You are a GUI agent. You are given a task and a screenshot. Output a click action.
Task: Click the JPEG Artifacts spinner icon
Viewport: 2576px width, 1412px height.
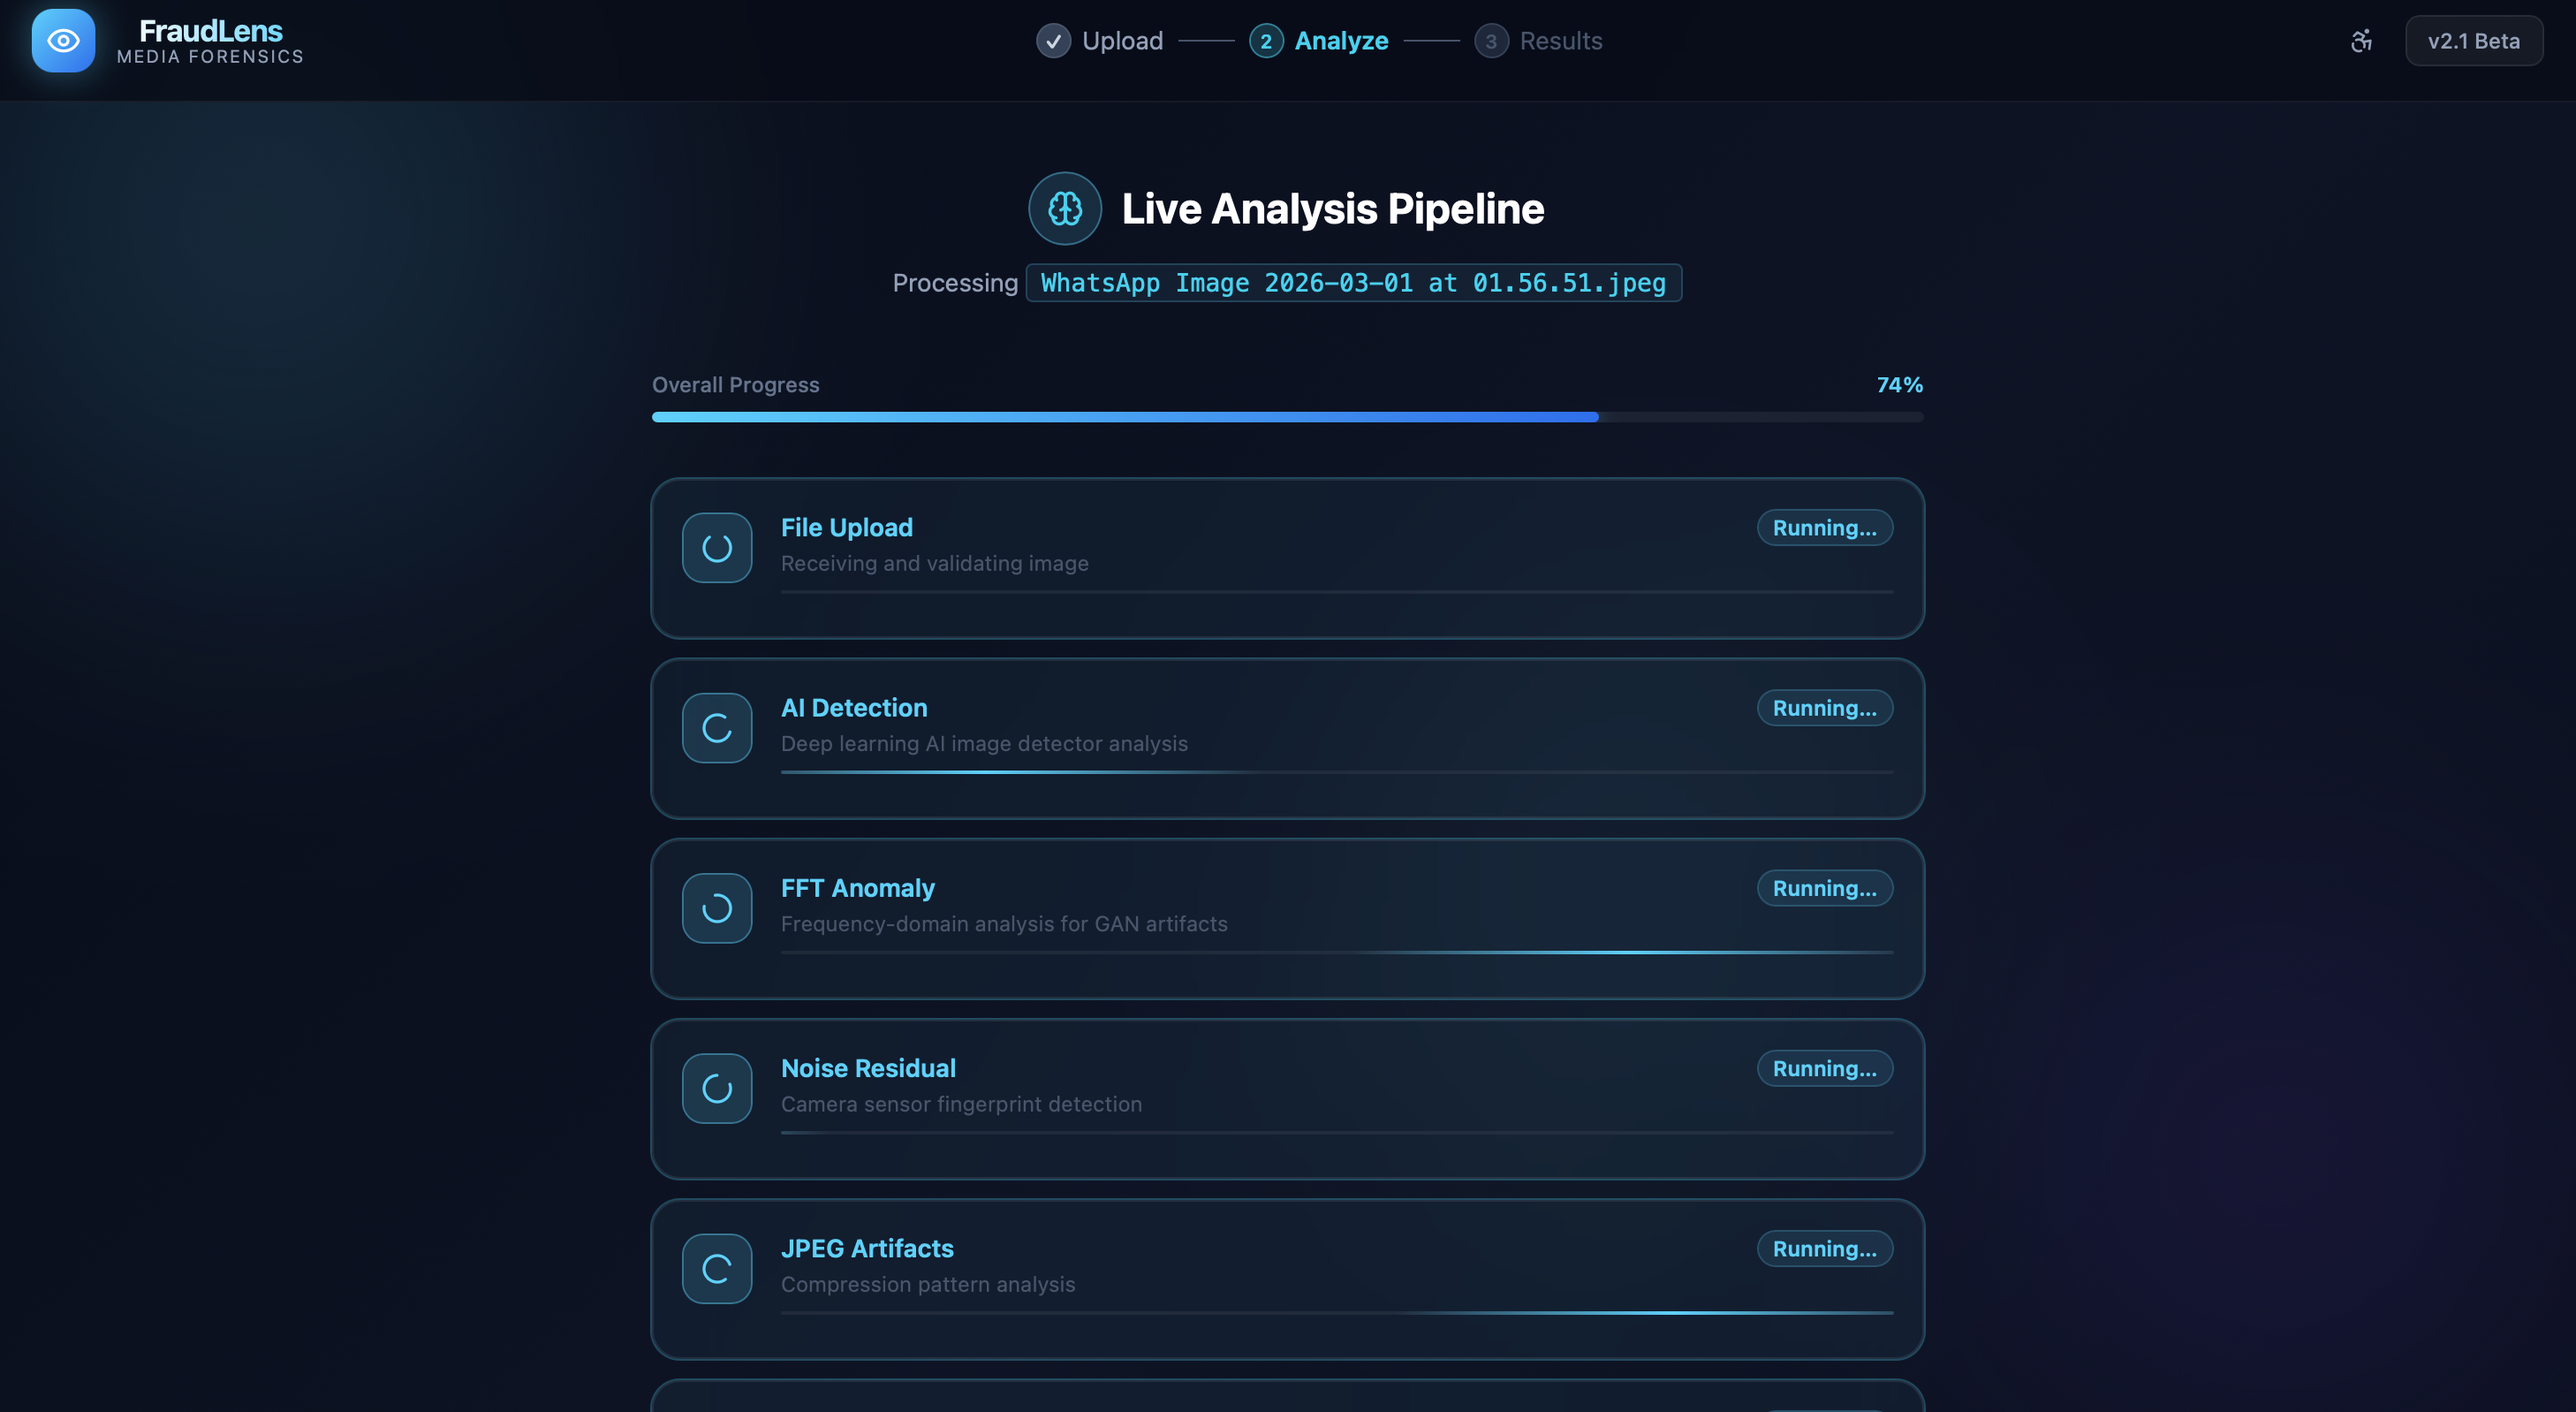click(717, 1268)
